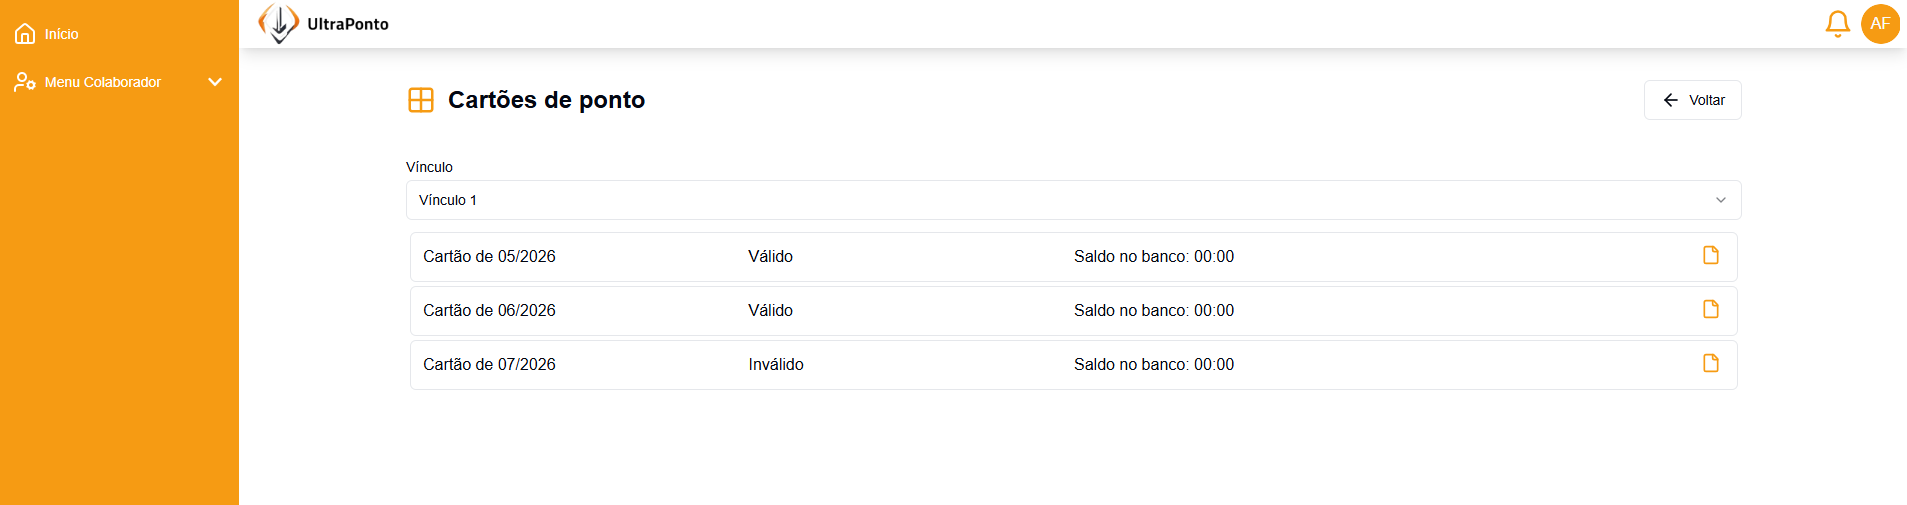1907x505 pixels.
Task: Open the AF user avatar menu
Action: coord(1880,24)
